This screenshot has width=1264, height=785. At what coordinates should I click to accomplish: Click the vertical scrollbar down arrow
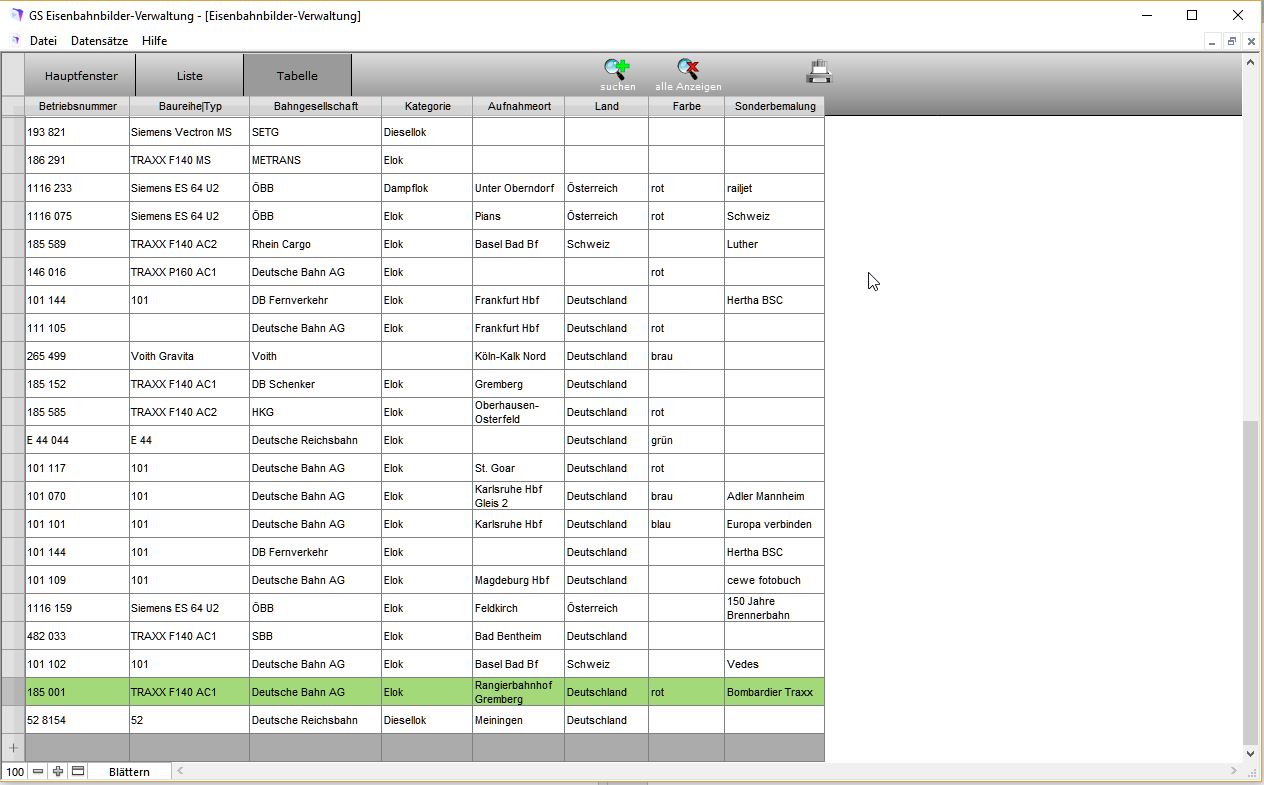1250,753
